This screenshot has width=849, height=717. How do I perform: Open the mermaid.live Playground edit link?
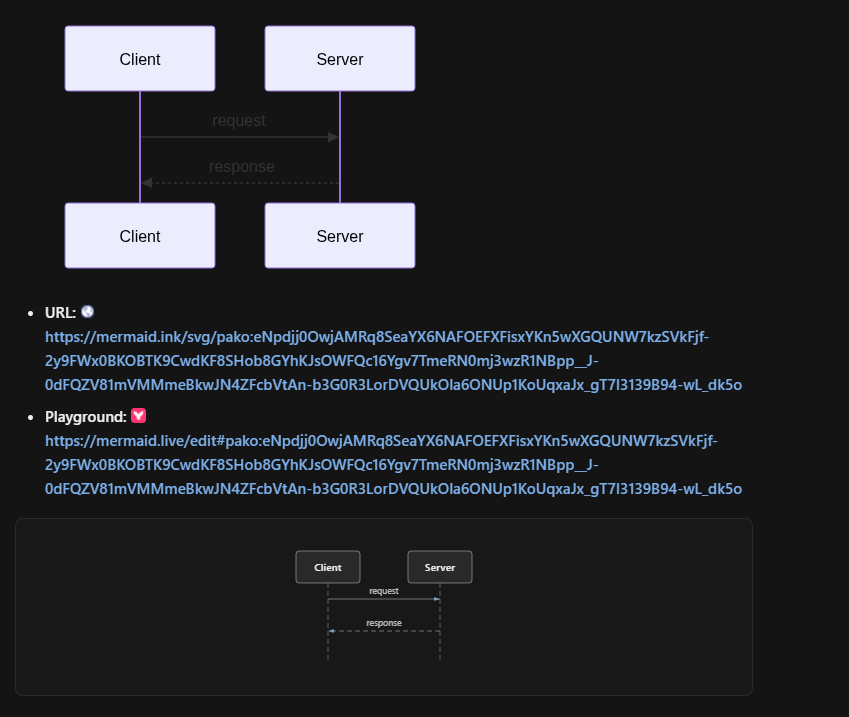click(393, 465)
